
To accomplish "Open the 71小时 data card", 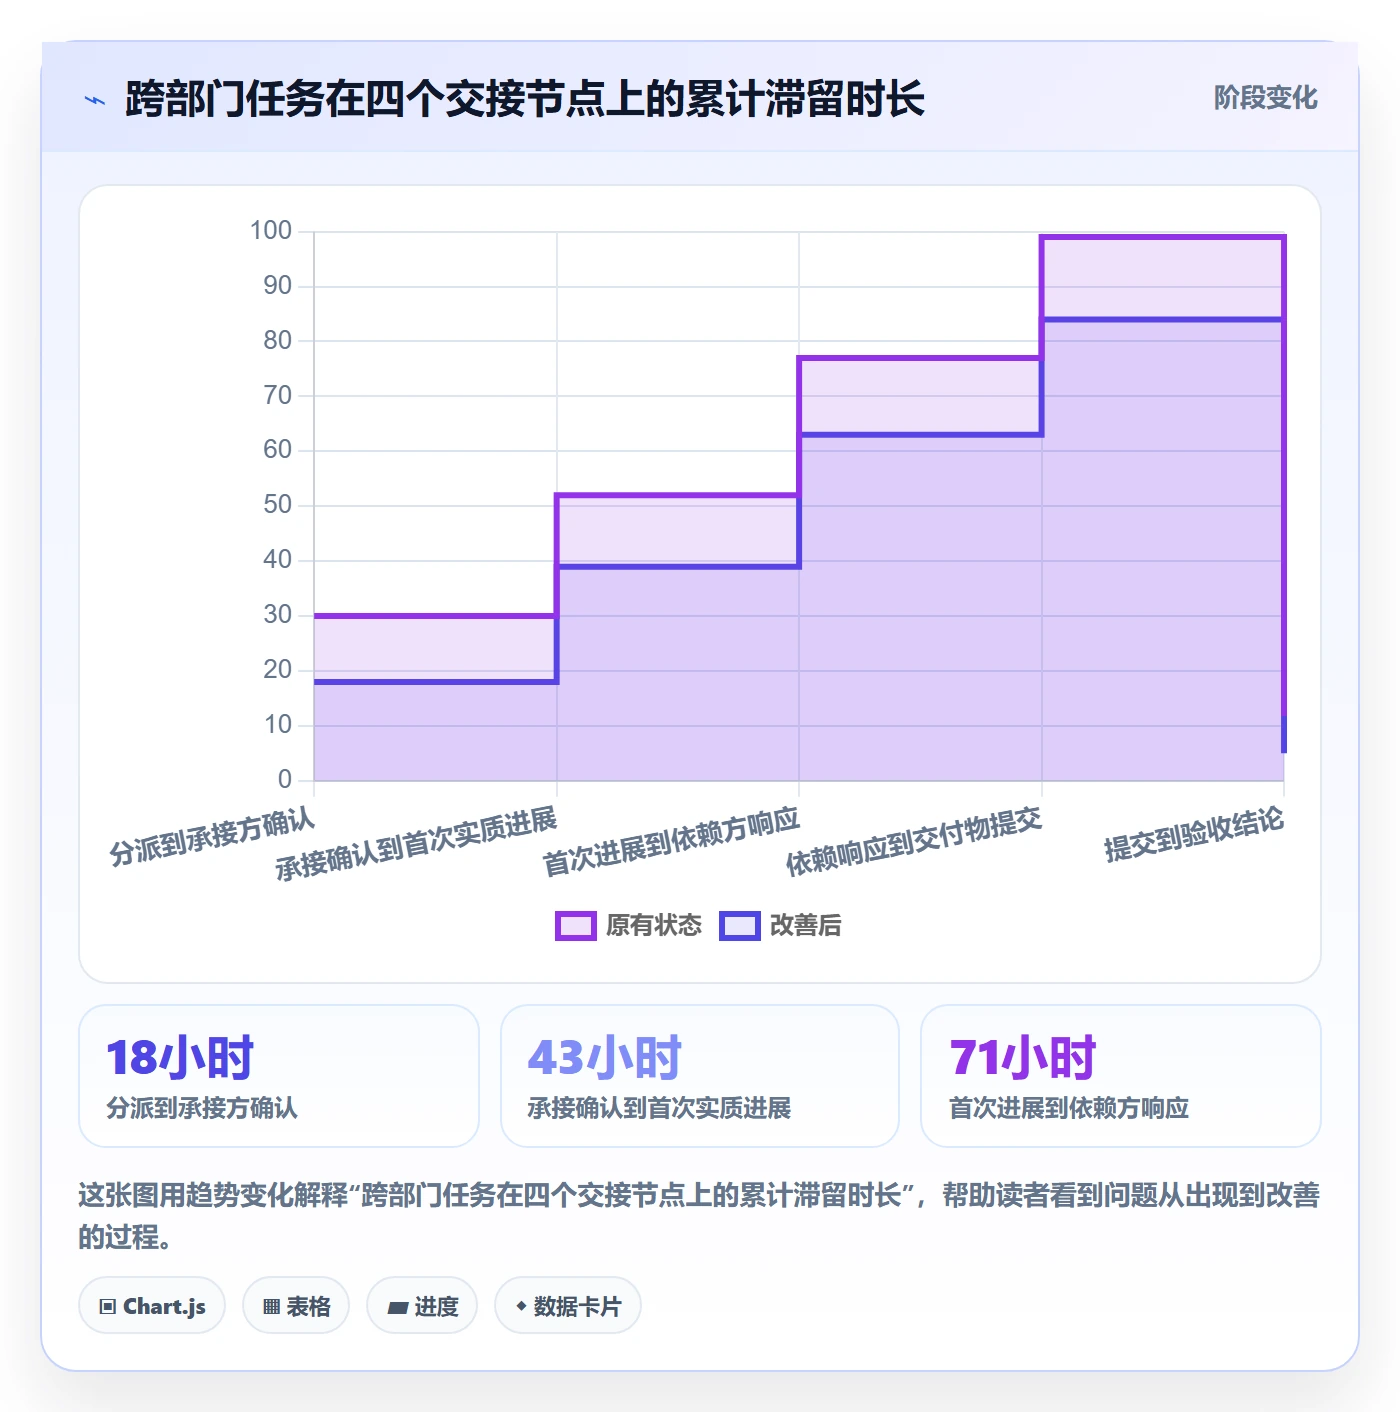I will pos(1121,1076).
